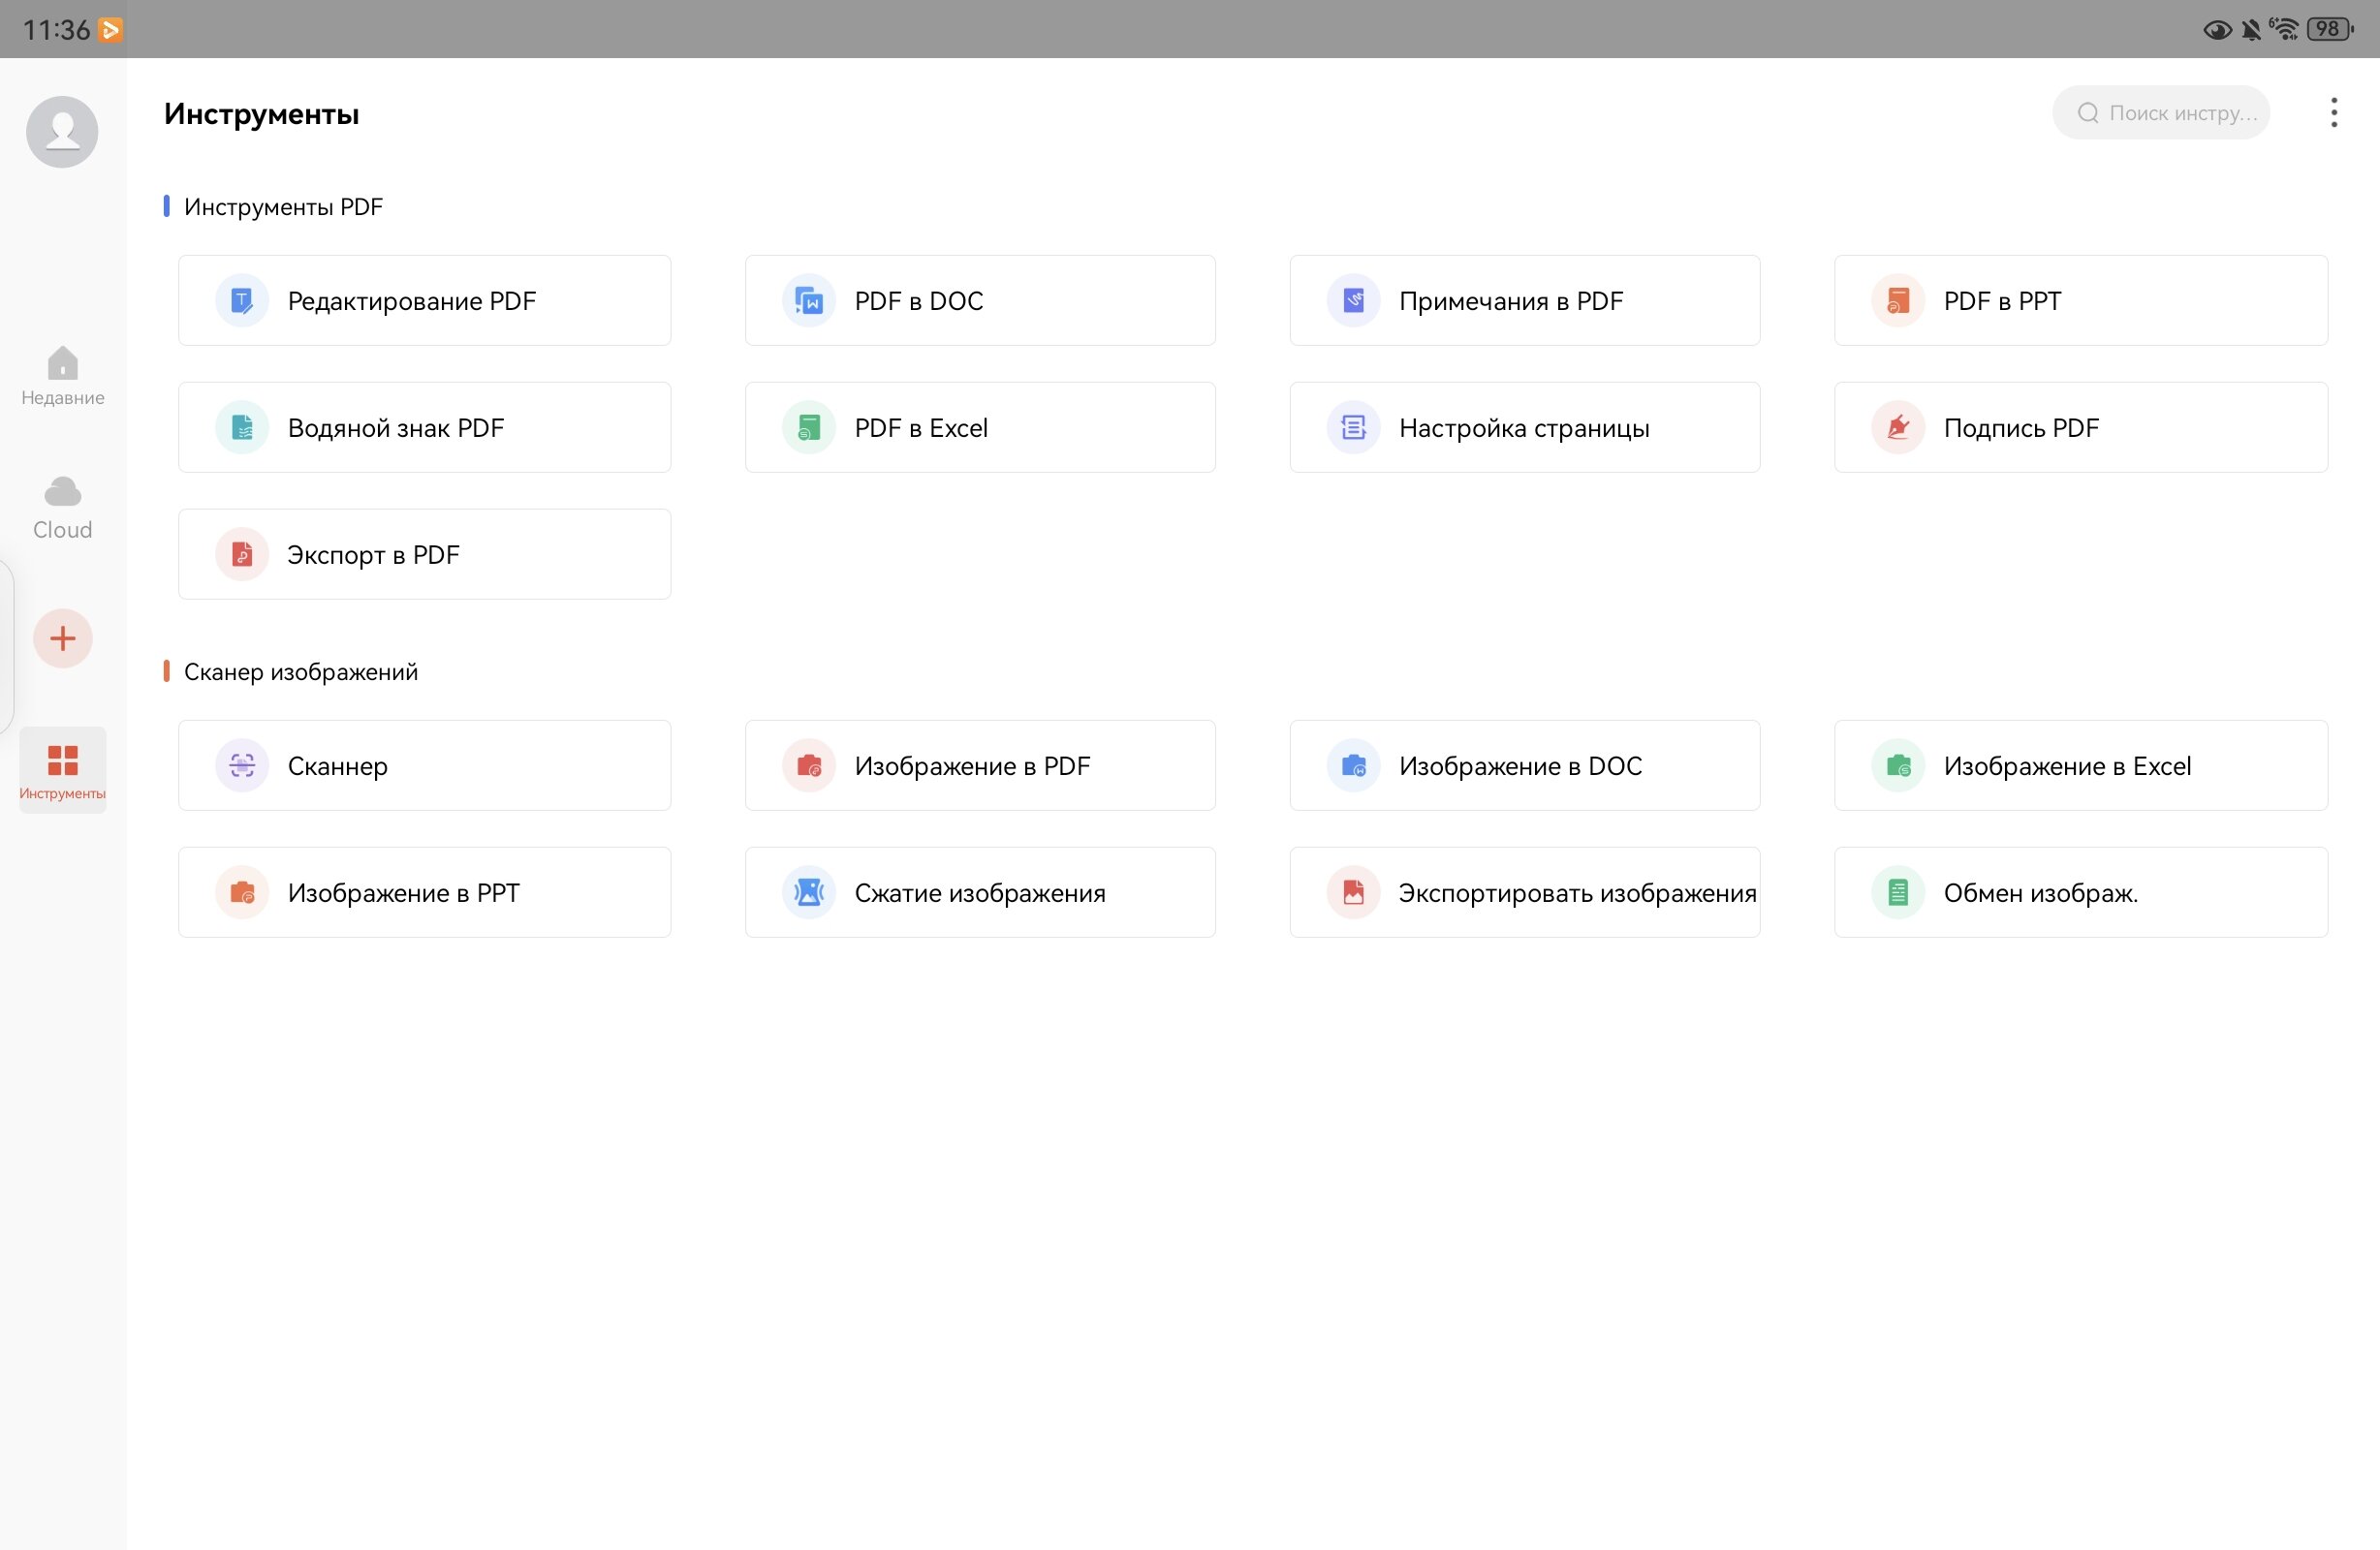Click the Поиск инстру search field
Viewport: 2380px width, 1550px height.
tap(2160, 113)
